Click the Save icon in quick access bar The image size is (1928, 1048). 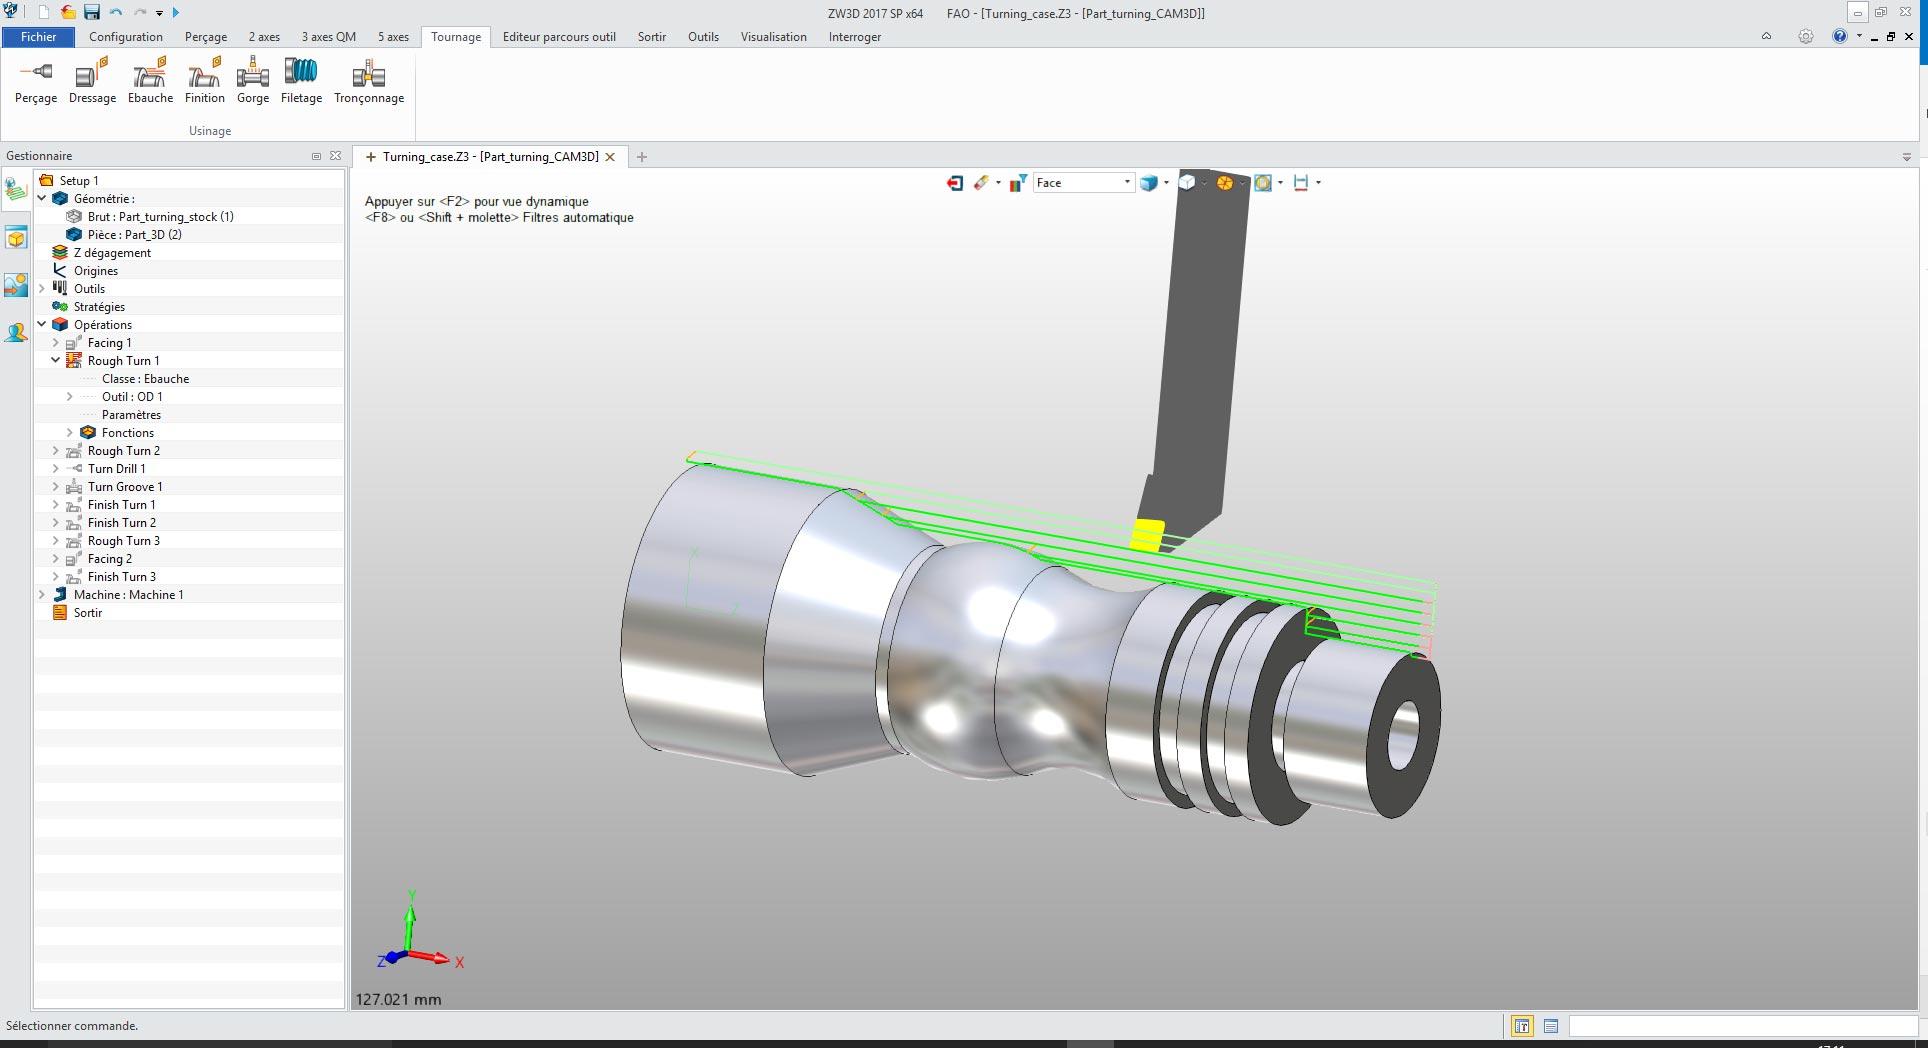pos(92,12)
